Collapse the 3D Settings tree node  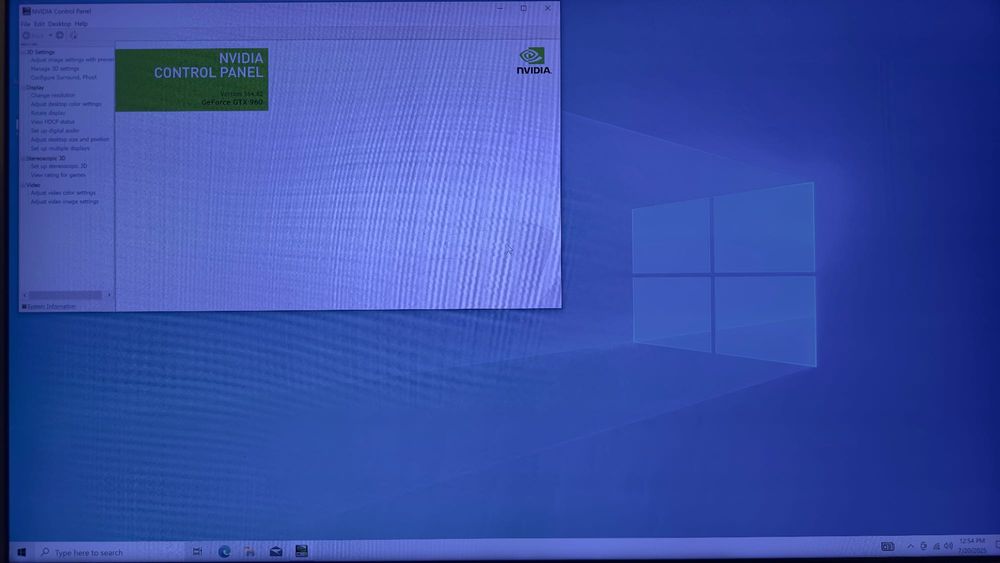[x=23, y=52]
